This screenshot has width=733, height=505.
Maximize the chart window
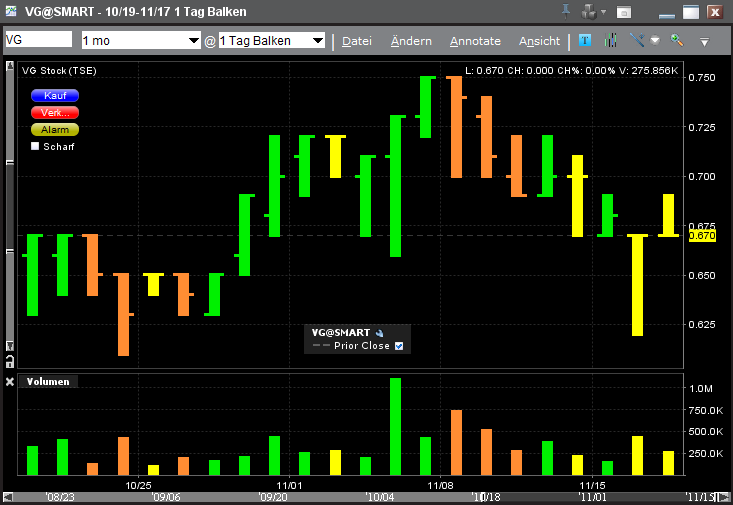[690, 12]
